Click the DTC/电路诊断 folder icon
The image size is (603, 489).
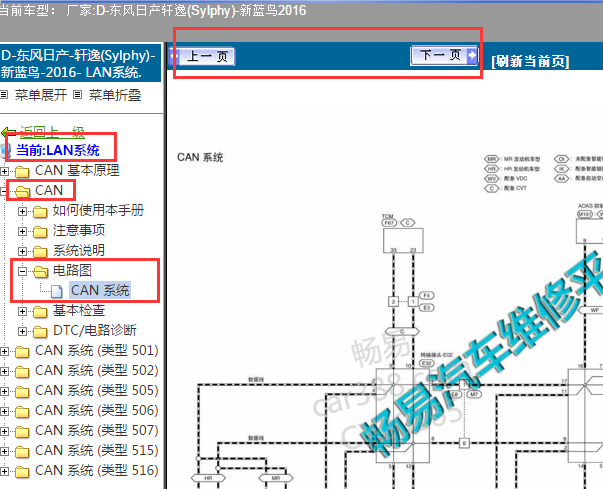pyautogui.click(x=40, y=331)
